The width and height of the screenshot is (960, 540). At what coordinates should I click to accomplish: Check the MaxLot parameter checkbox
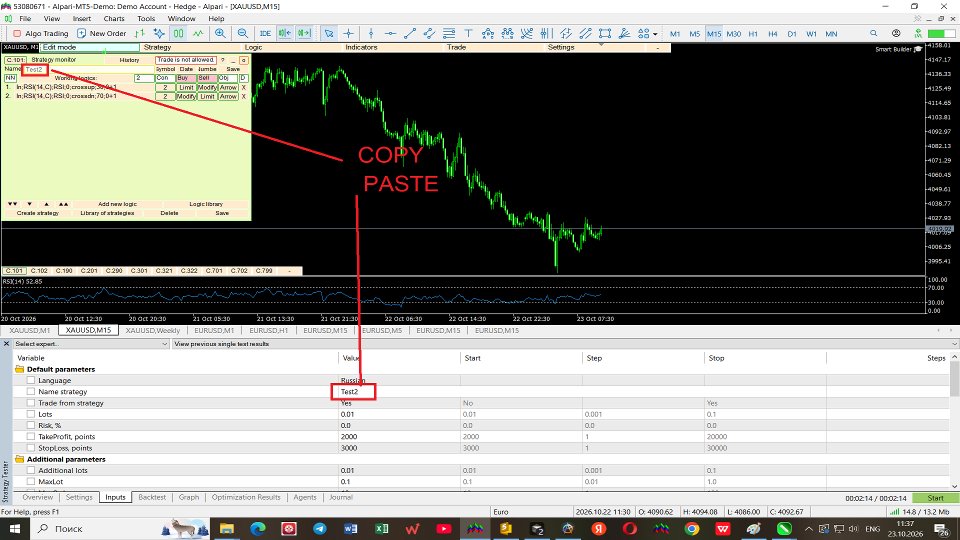pyautogui.click(x=31, y=482)
